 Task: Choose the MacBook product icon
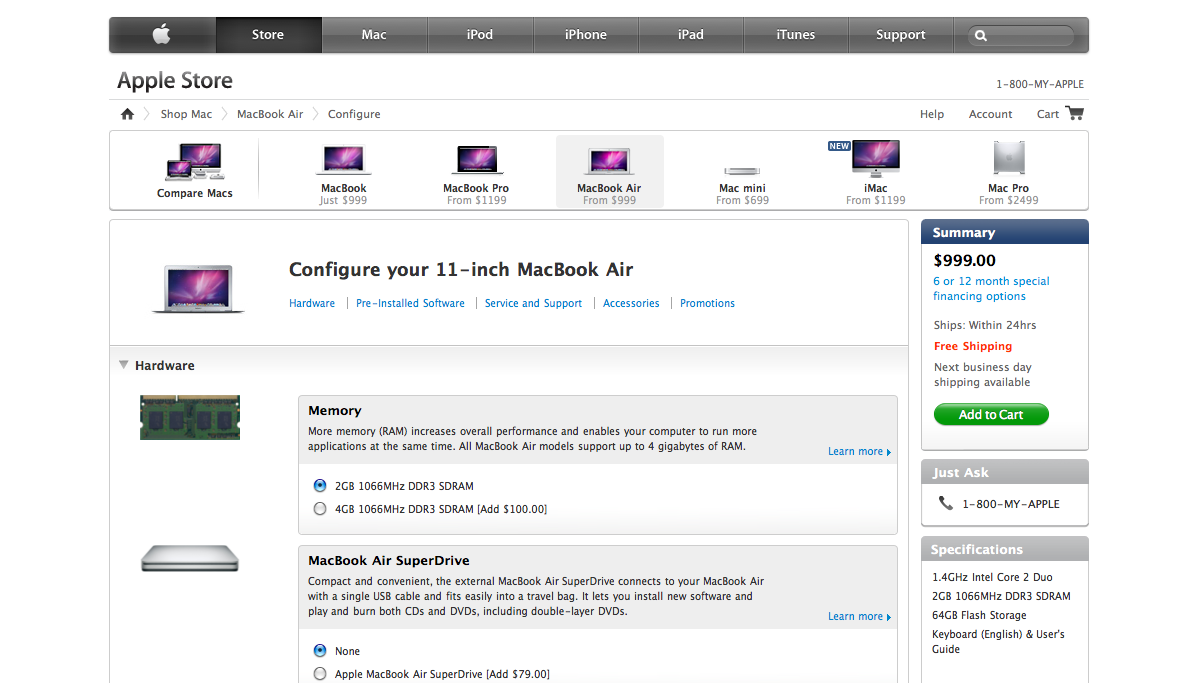[x=343, y=159]
